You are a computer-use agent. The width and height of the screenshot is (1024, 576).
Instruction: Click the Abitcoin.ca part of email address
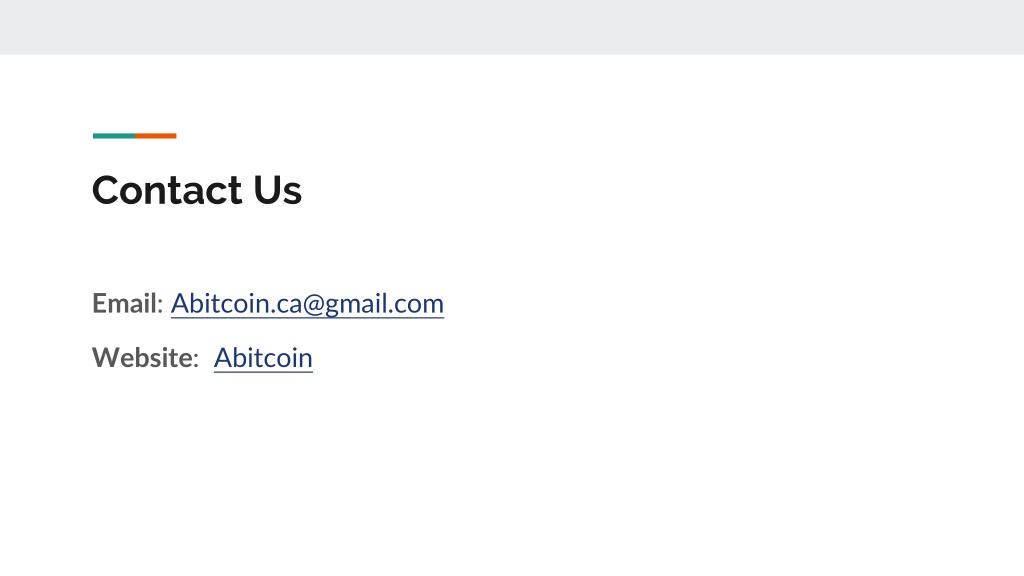click(236, 304)
